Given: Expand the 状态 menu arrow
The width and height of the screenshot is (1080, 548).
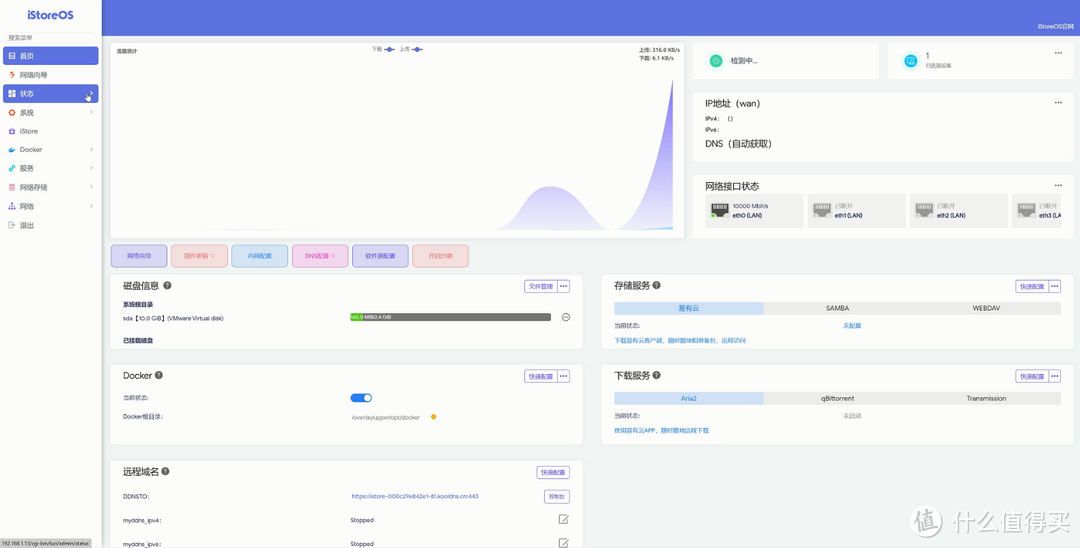Looking at the screenshot, I should (x=91, y=94).
